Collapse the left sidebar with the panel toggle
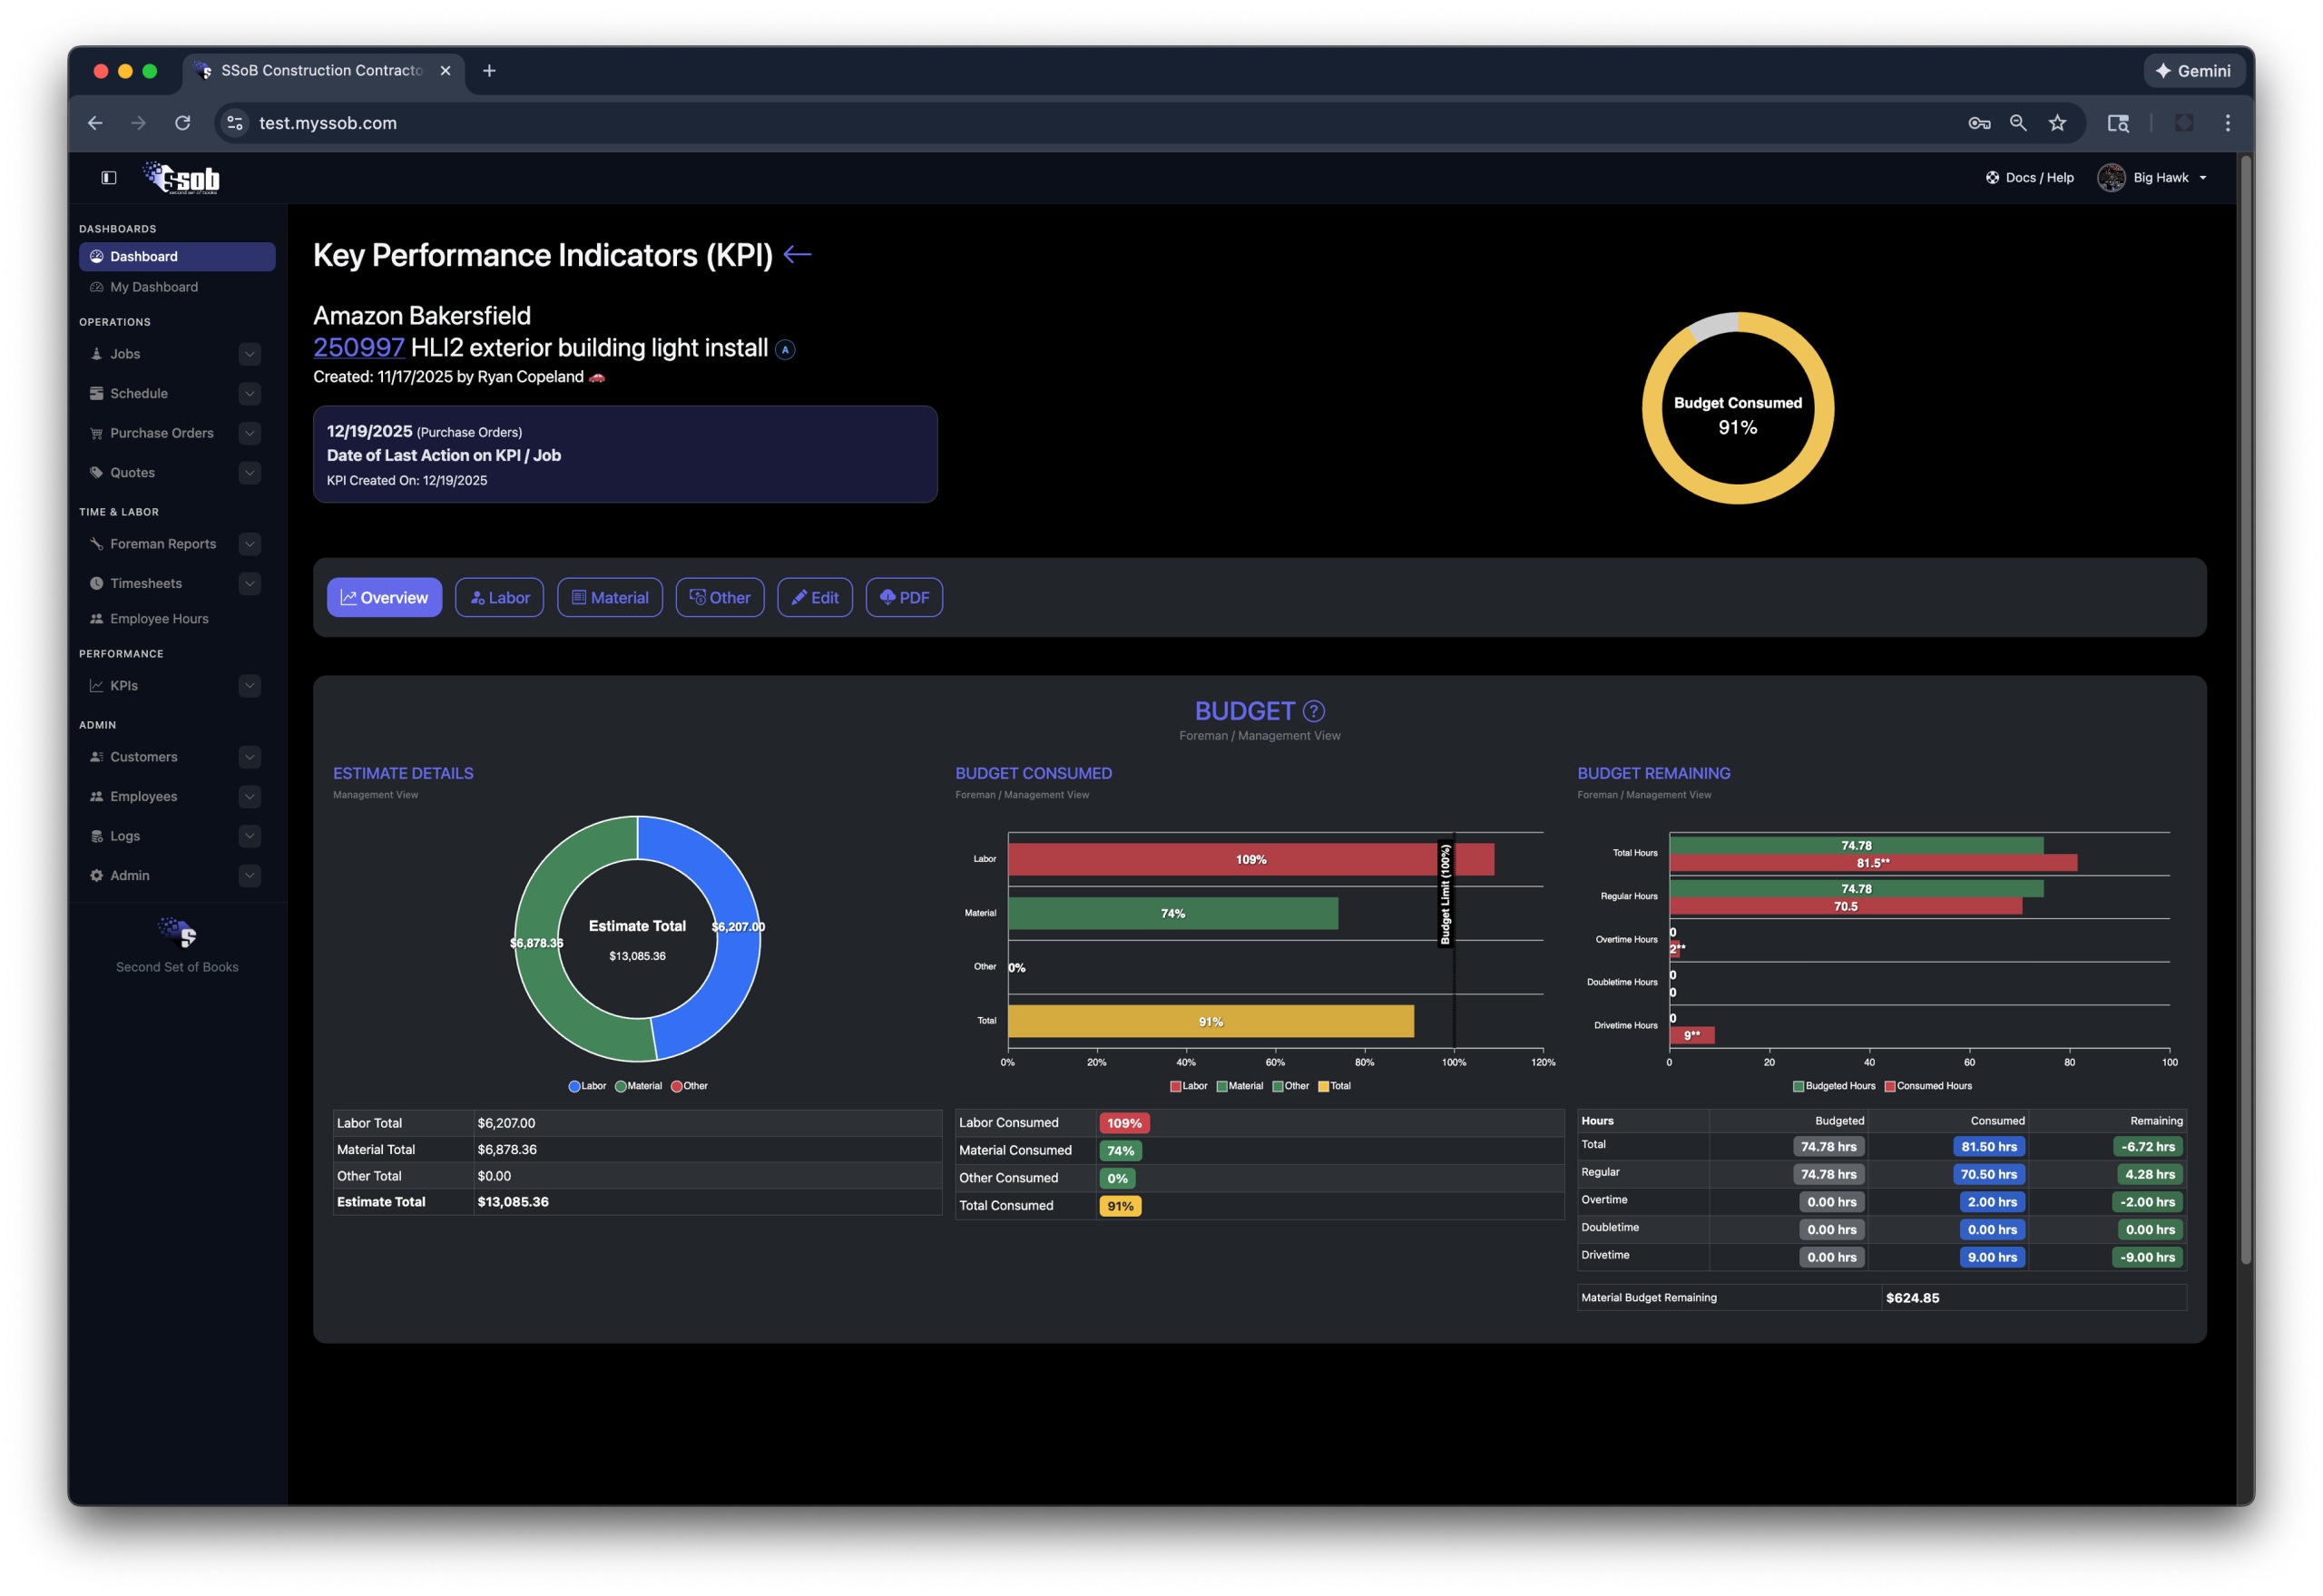This screenshot has height=1596, width=2323. [107, 177]
